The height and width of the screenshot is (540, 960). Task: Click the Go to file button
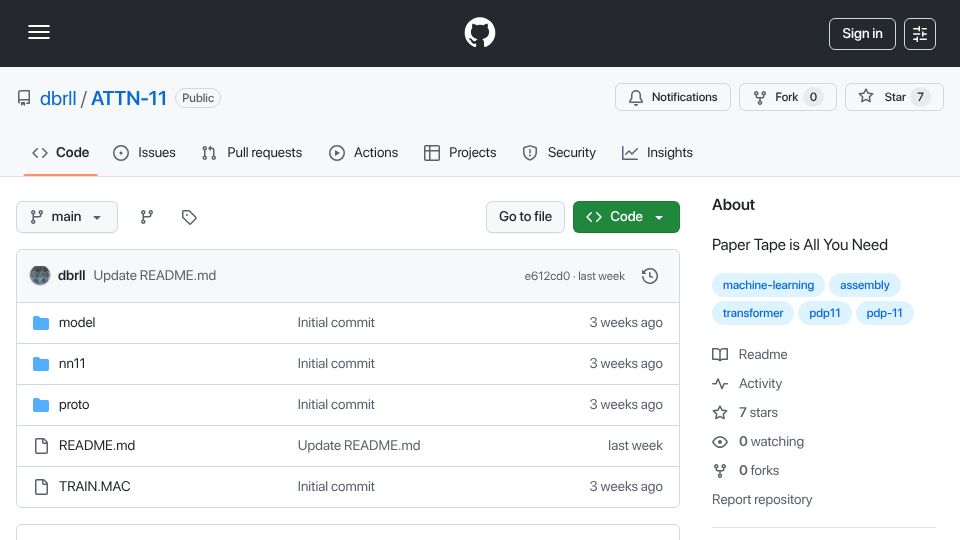click(x=525, y=217)
